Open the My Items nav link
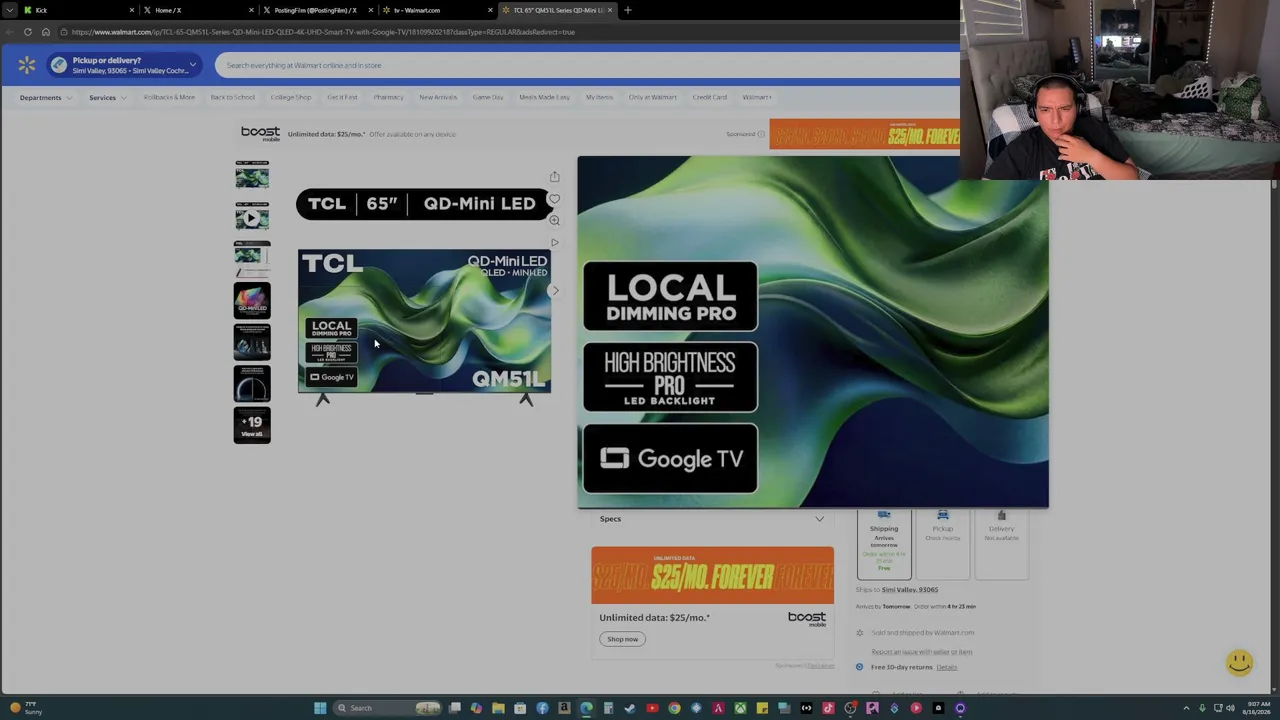This screenshot has height=720, width=1280. (599, 97)
